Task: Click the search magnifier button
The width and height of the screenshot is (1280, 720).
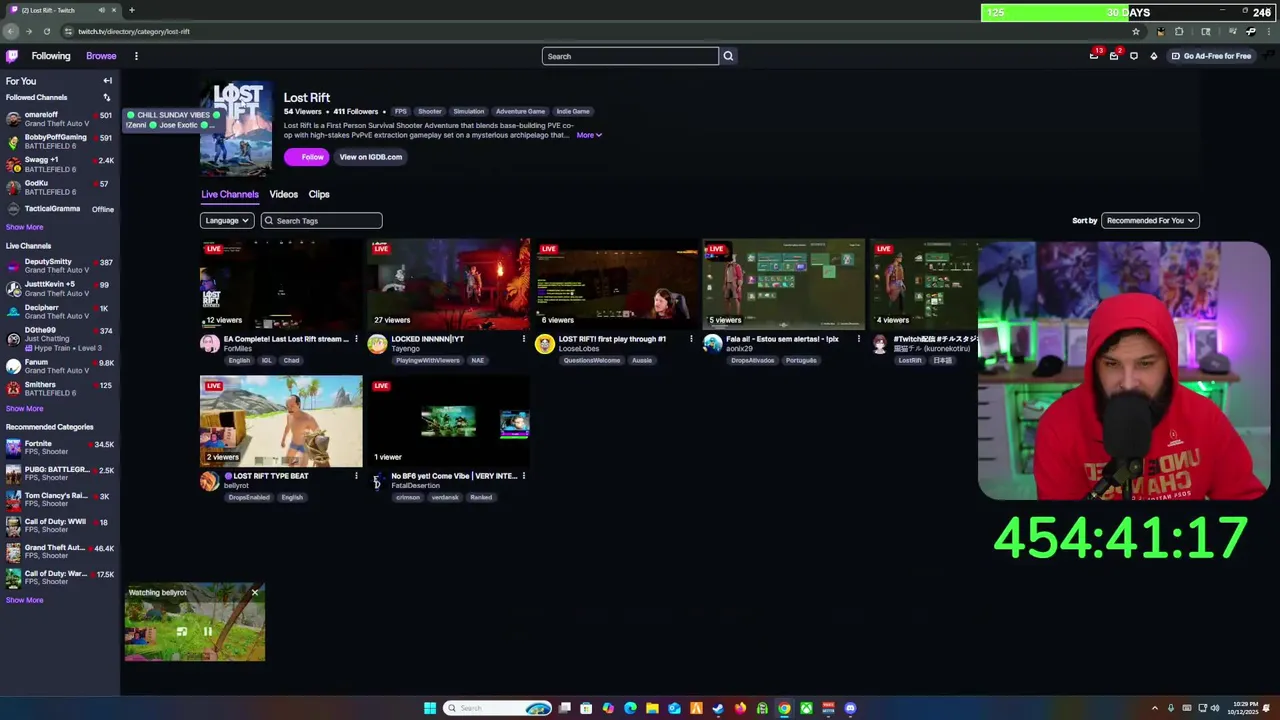Action: 728,56
